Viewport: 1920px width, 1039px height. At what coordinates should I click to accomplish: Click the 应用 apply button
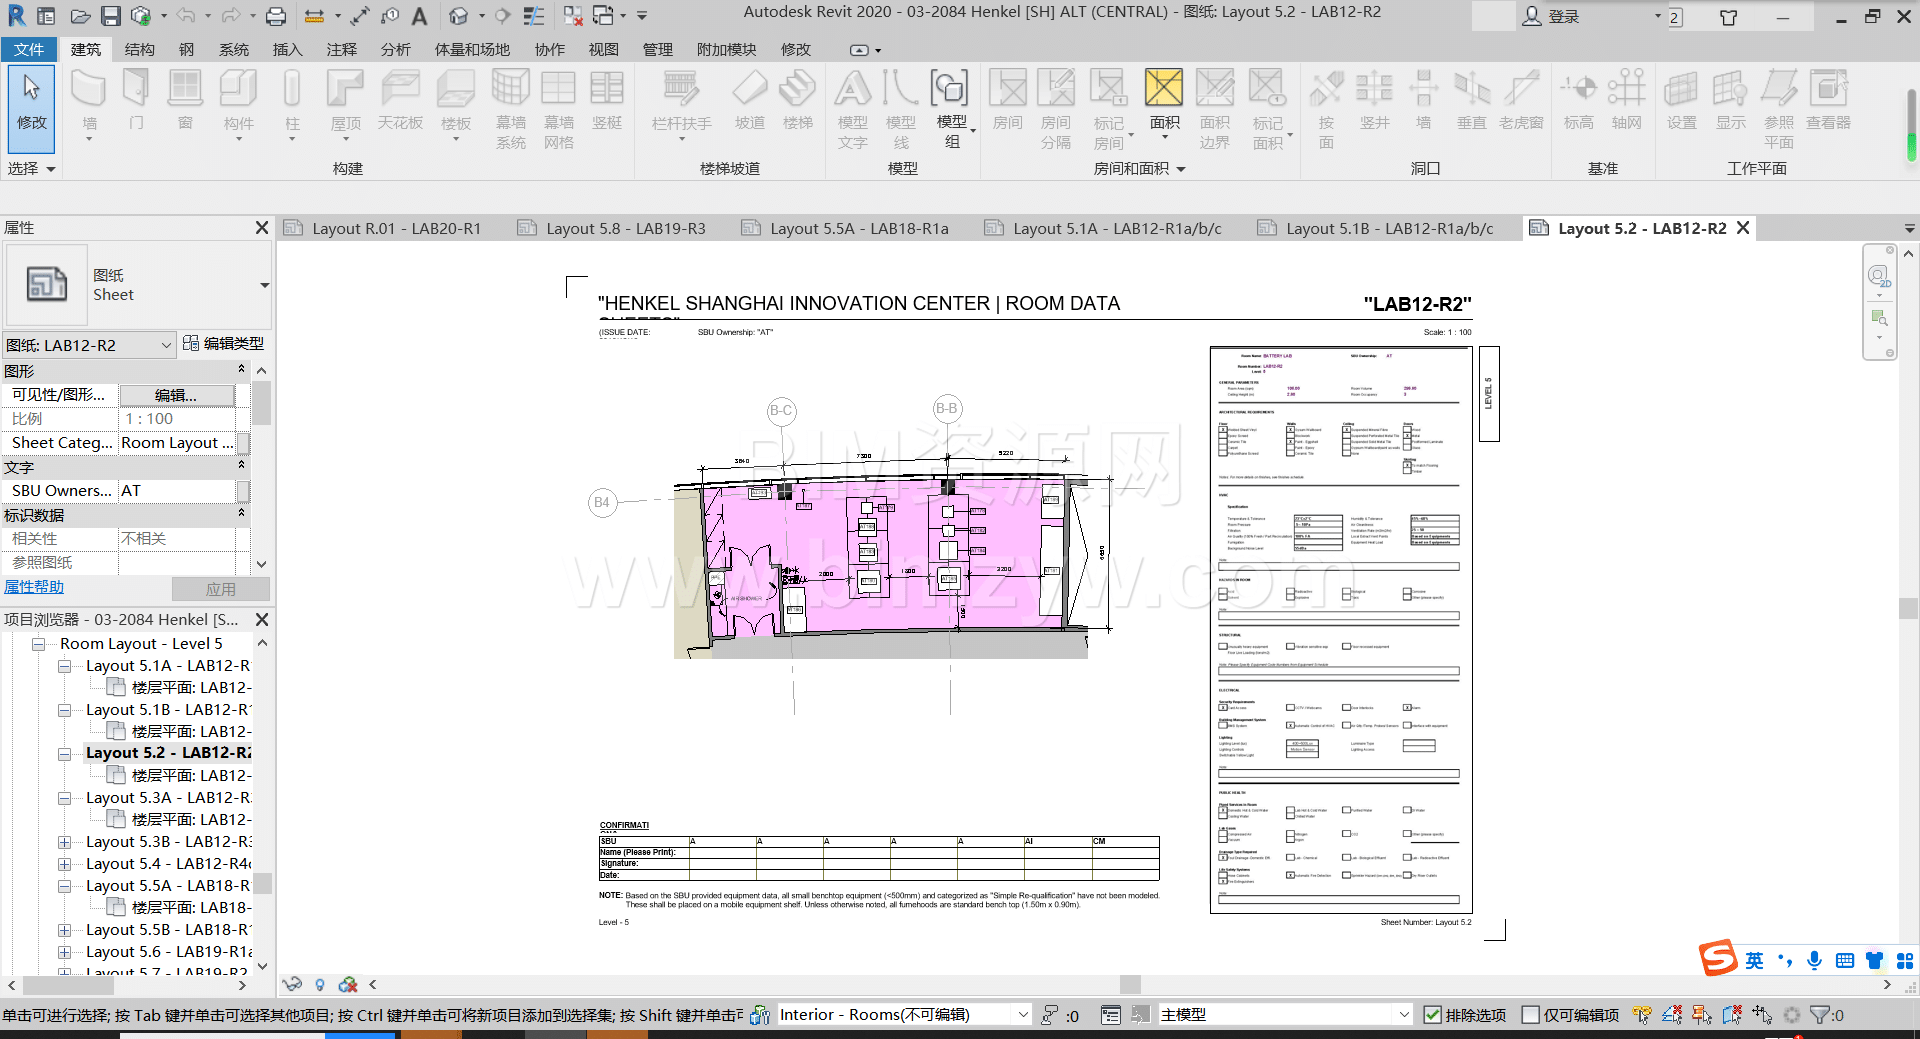point(220,589)
